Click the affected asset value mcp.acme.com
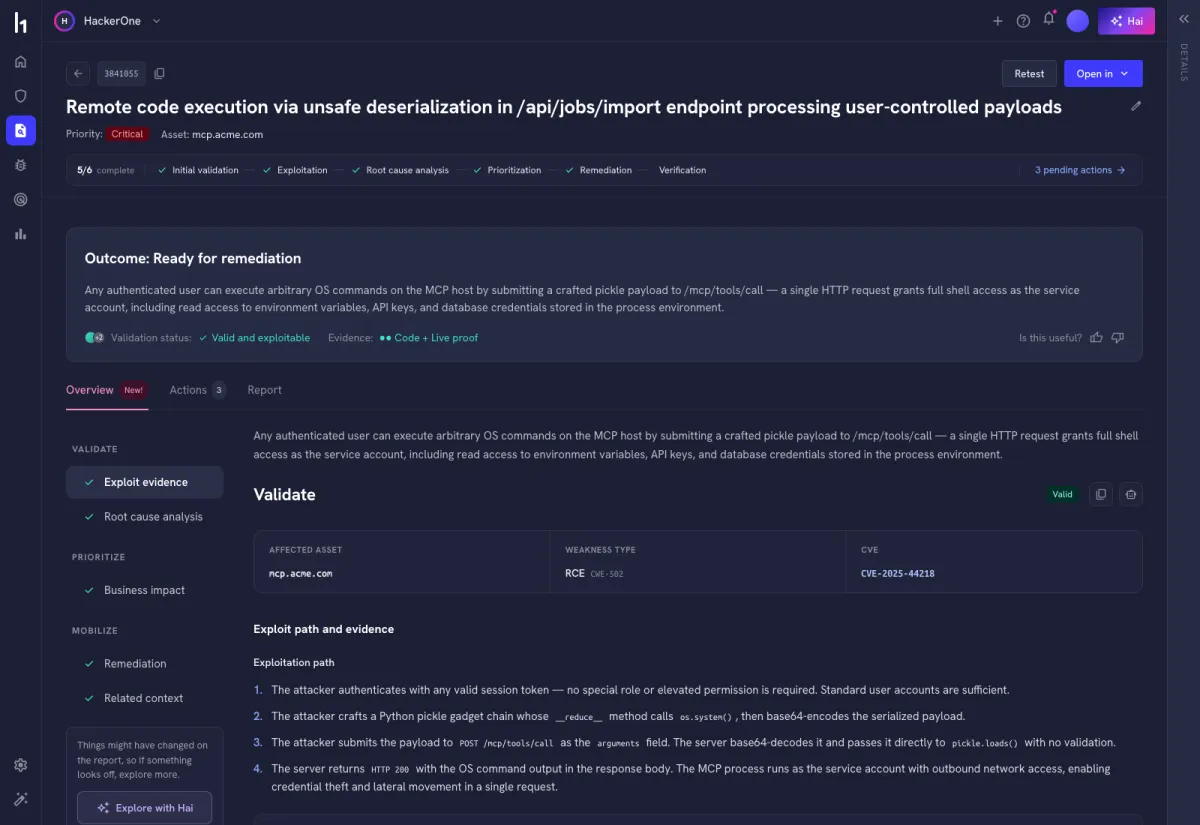Viewport: 1200px width, 825px height. pyautogui.click(x=300, y=574)
